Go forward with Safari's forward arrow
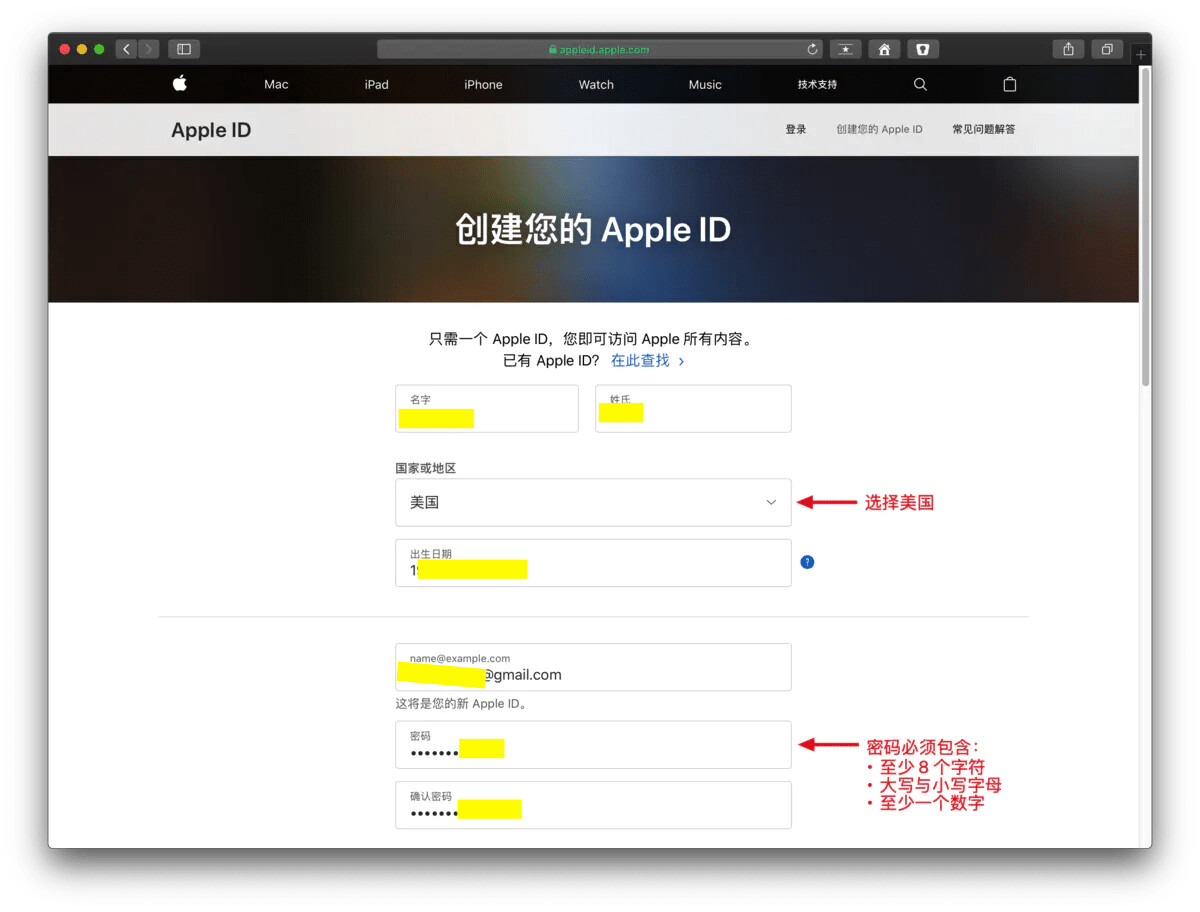This screenshot has width=1200, height=912. (149, 49)
